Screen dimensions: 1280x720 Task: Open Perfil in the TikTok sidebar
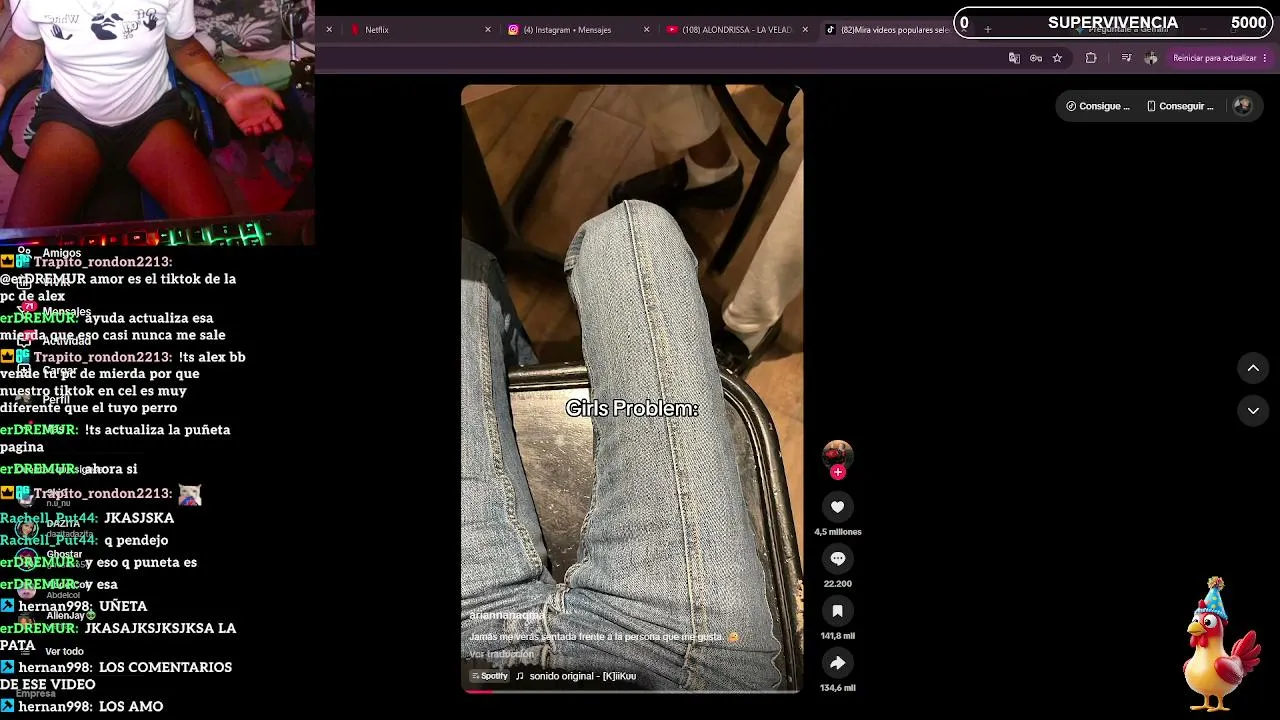click(44, 399)
